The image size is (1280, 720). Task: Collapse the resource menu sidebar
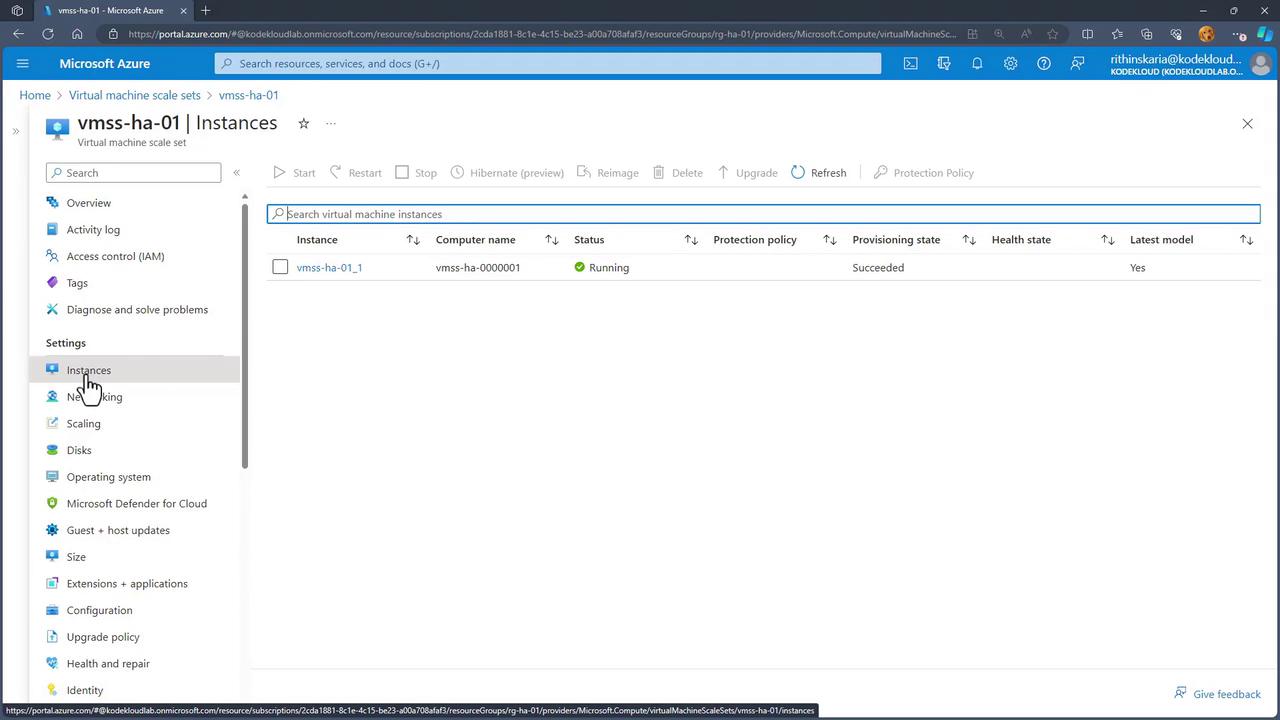237,173
